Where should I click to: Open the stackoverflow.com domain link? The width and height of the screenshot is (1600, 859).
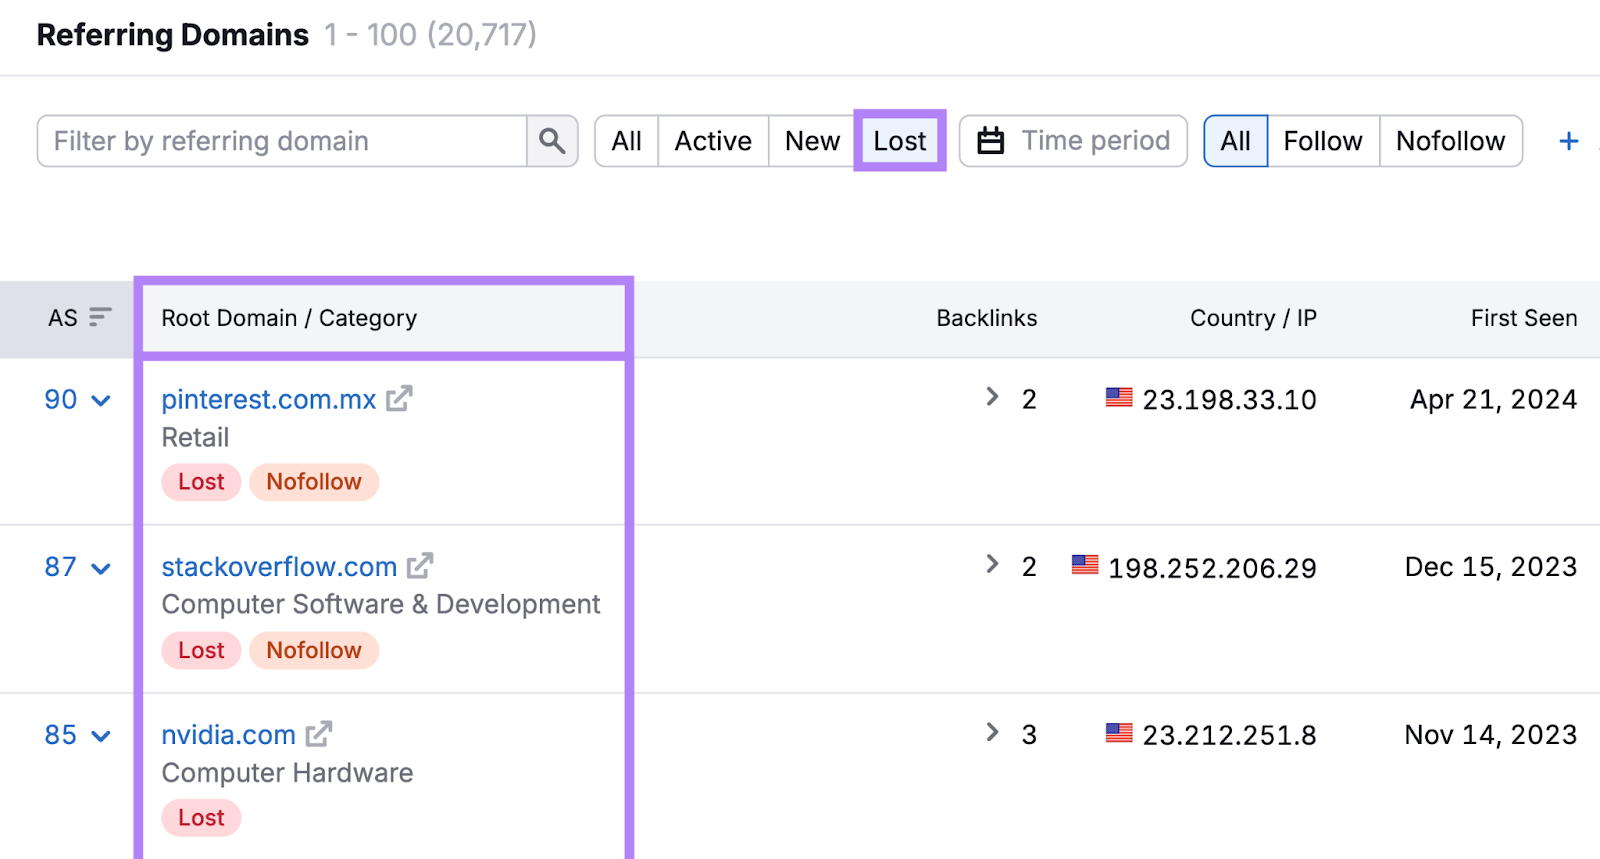[279, 567]
